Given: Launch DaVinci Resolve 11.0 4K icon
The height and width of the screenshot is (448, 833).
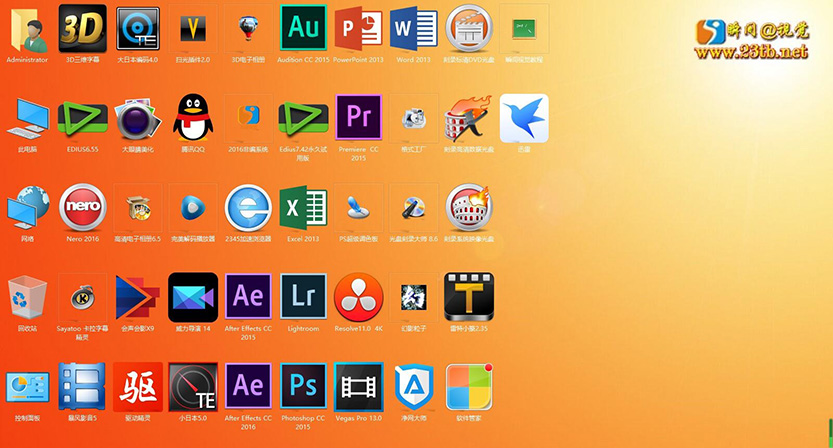Looking at the screenshot, I should (x=359, y=297).
